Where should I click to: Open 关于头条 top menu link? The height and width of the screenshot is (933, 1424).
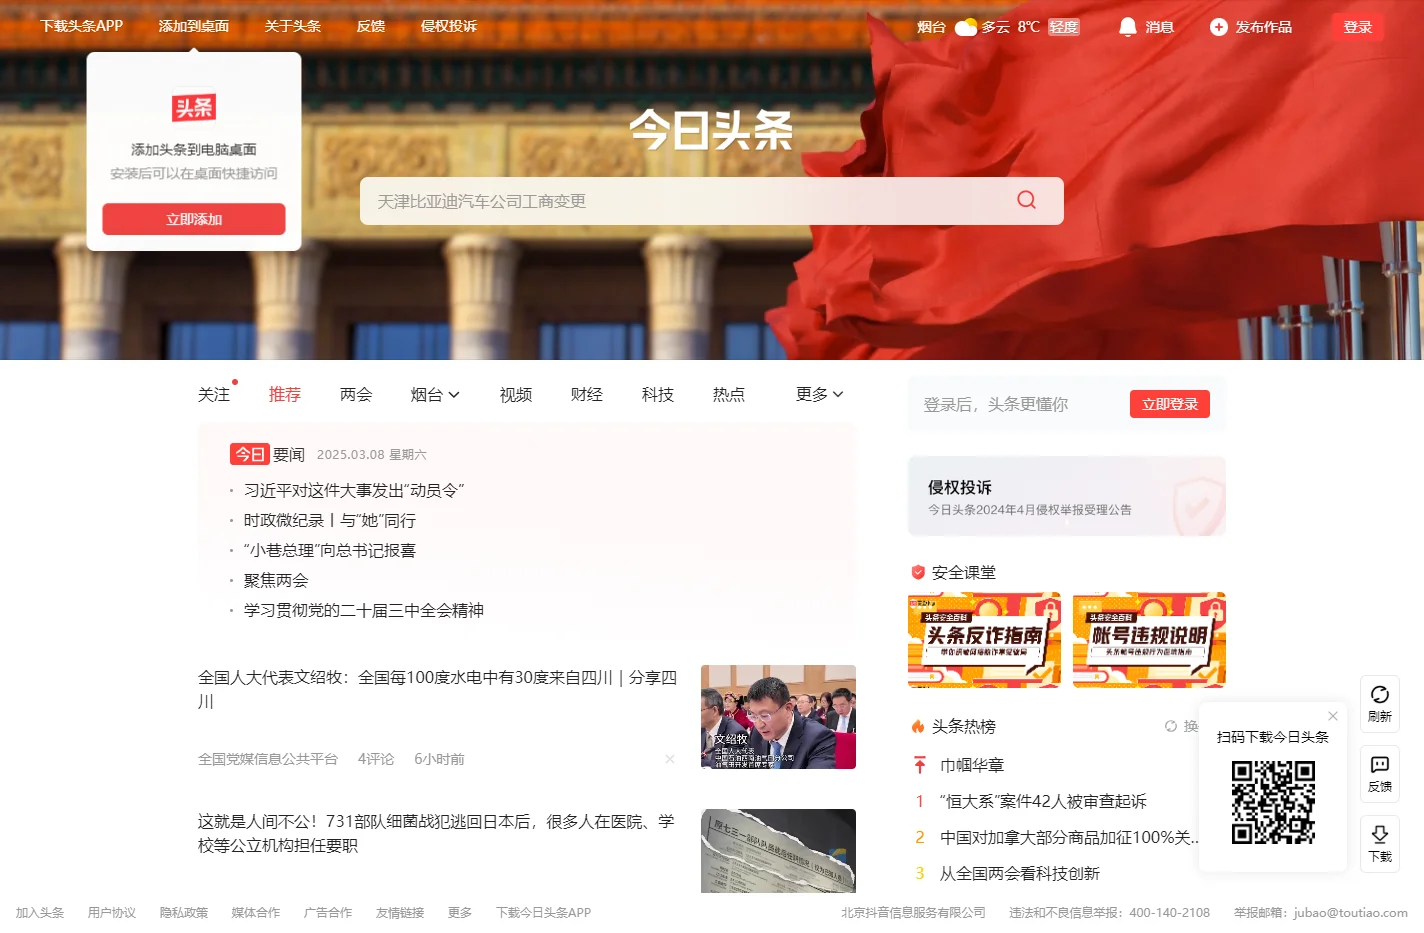[x=293, y=26]
